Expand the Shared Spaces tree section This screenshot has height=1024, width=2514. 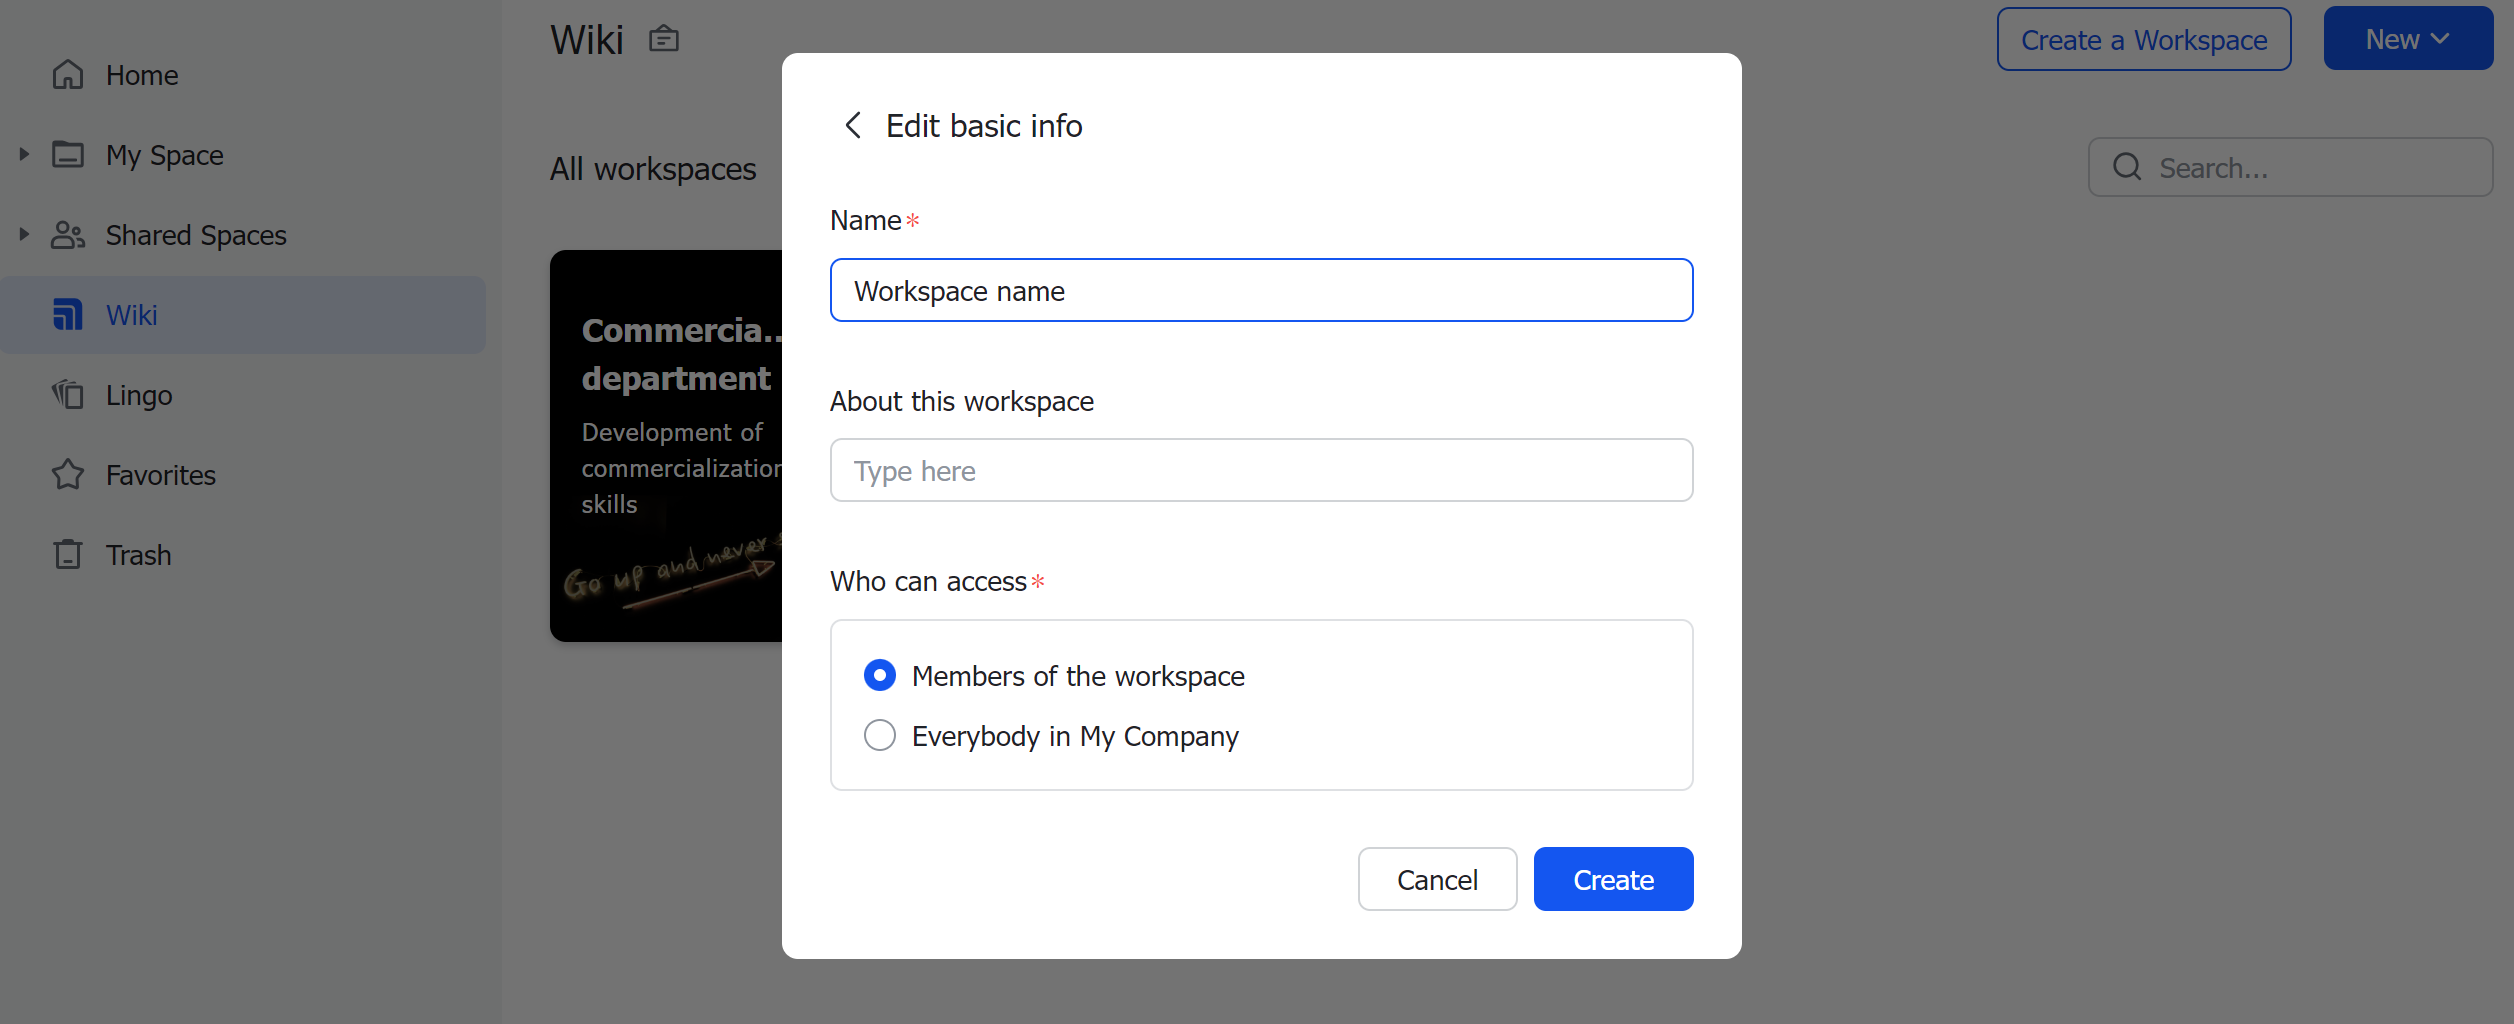point(23,234)
